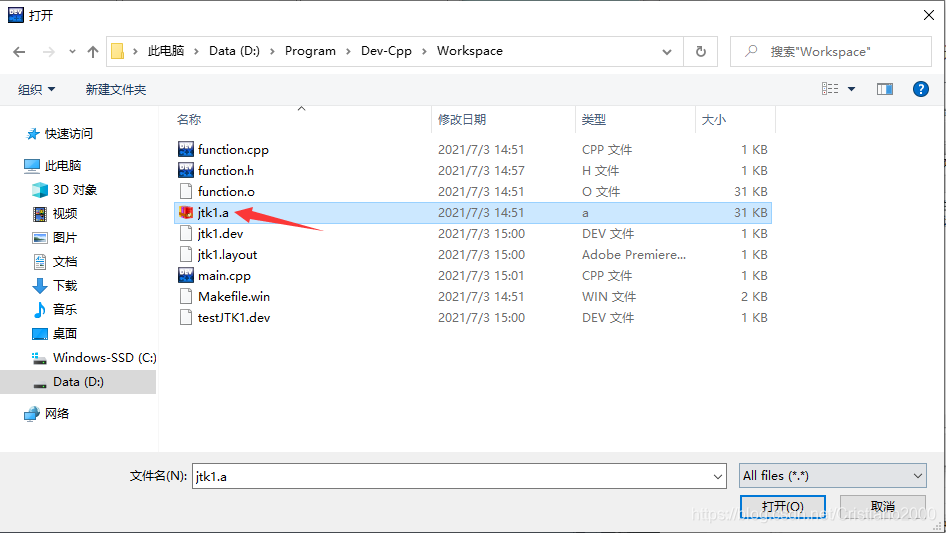Refresh the Workspace folder view

700,52
